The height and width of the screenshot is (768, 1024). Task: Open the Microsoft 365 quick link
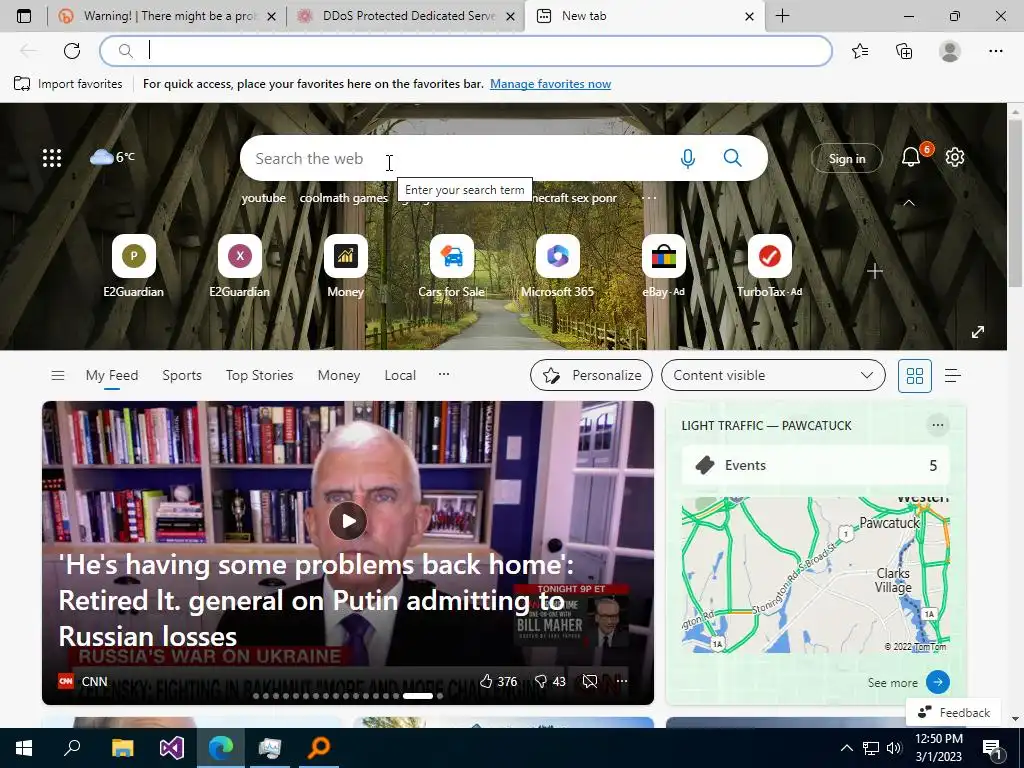click(557, 266)
